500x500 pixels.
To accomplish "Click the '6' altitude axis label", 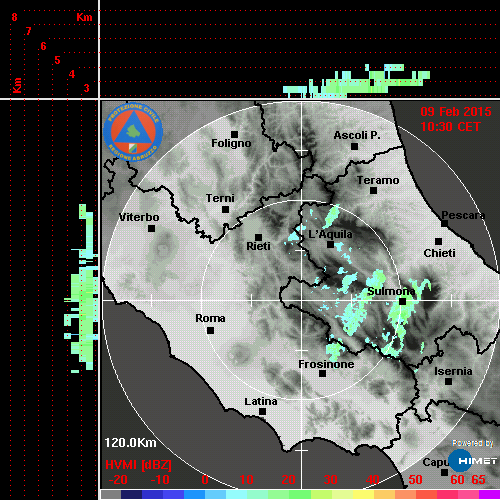I will (43, 46).
